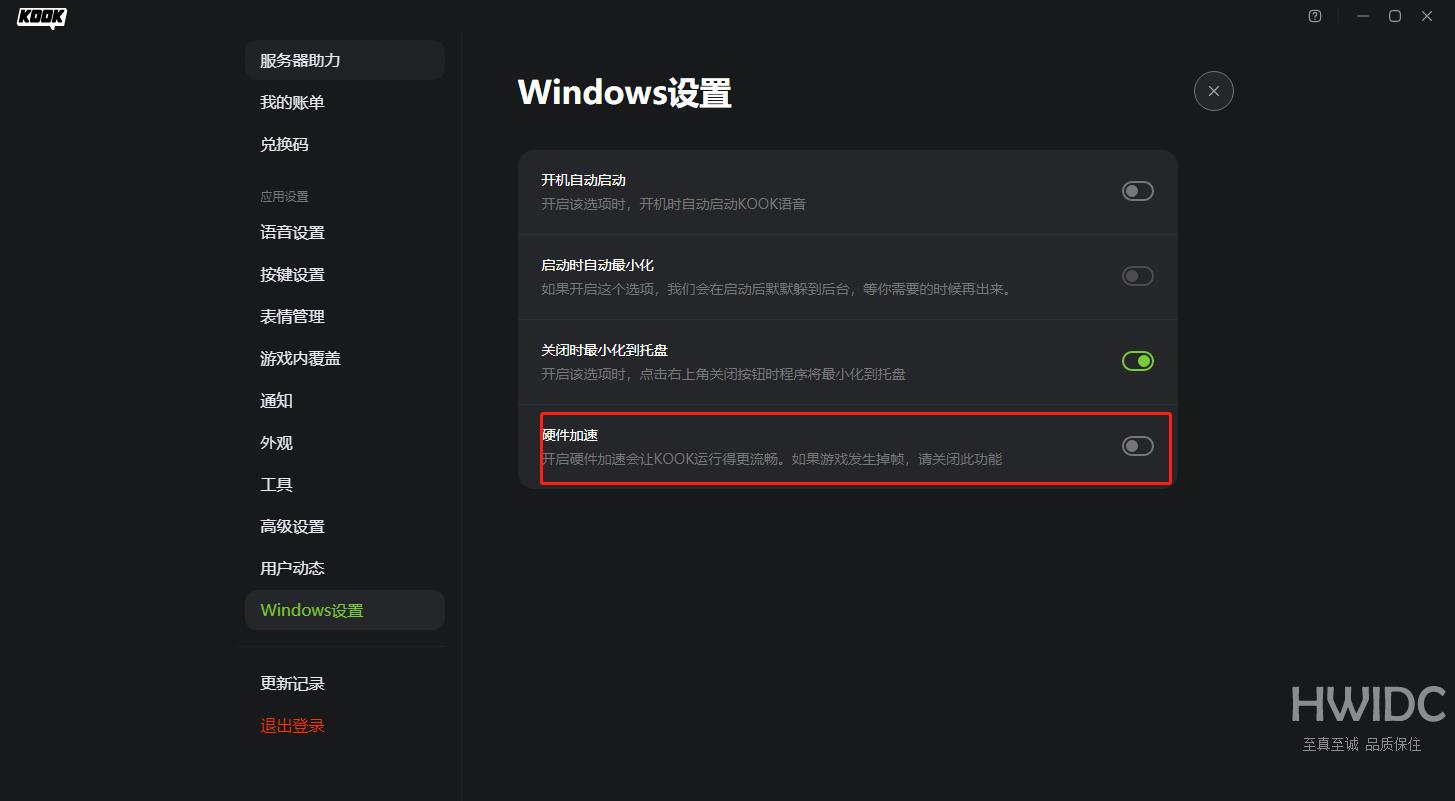The height and width of the screenshot is (801, 1455).
Task: Open 高级设置 page
Action: (x=345, y=526)
